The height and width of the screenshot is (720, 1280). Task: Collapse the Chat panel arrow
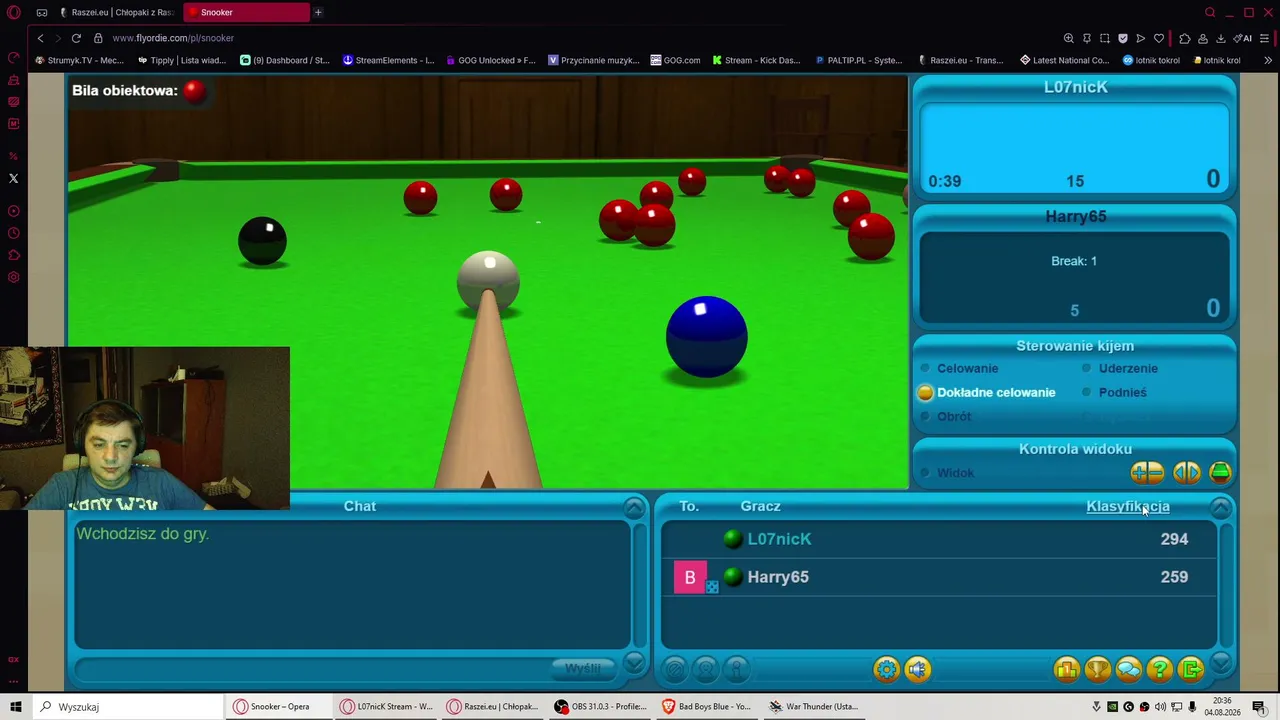click(x=634, y=507)
